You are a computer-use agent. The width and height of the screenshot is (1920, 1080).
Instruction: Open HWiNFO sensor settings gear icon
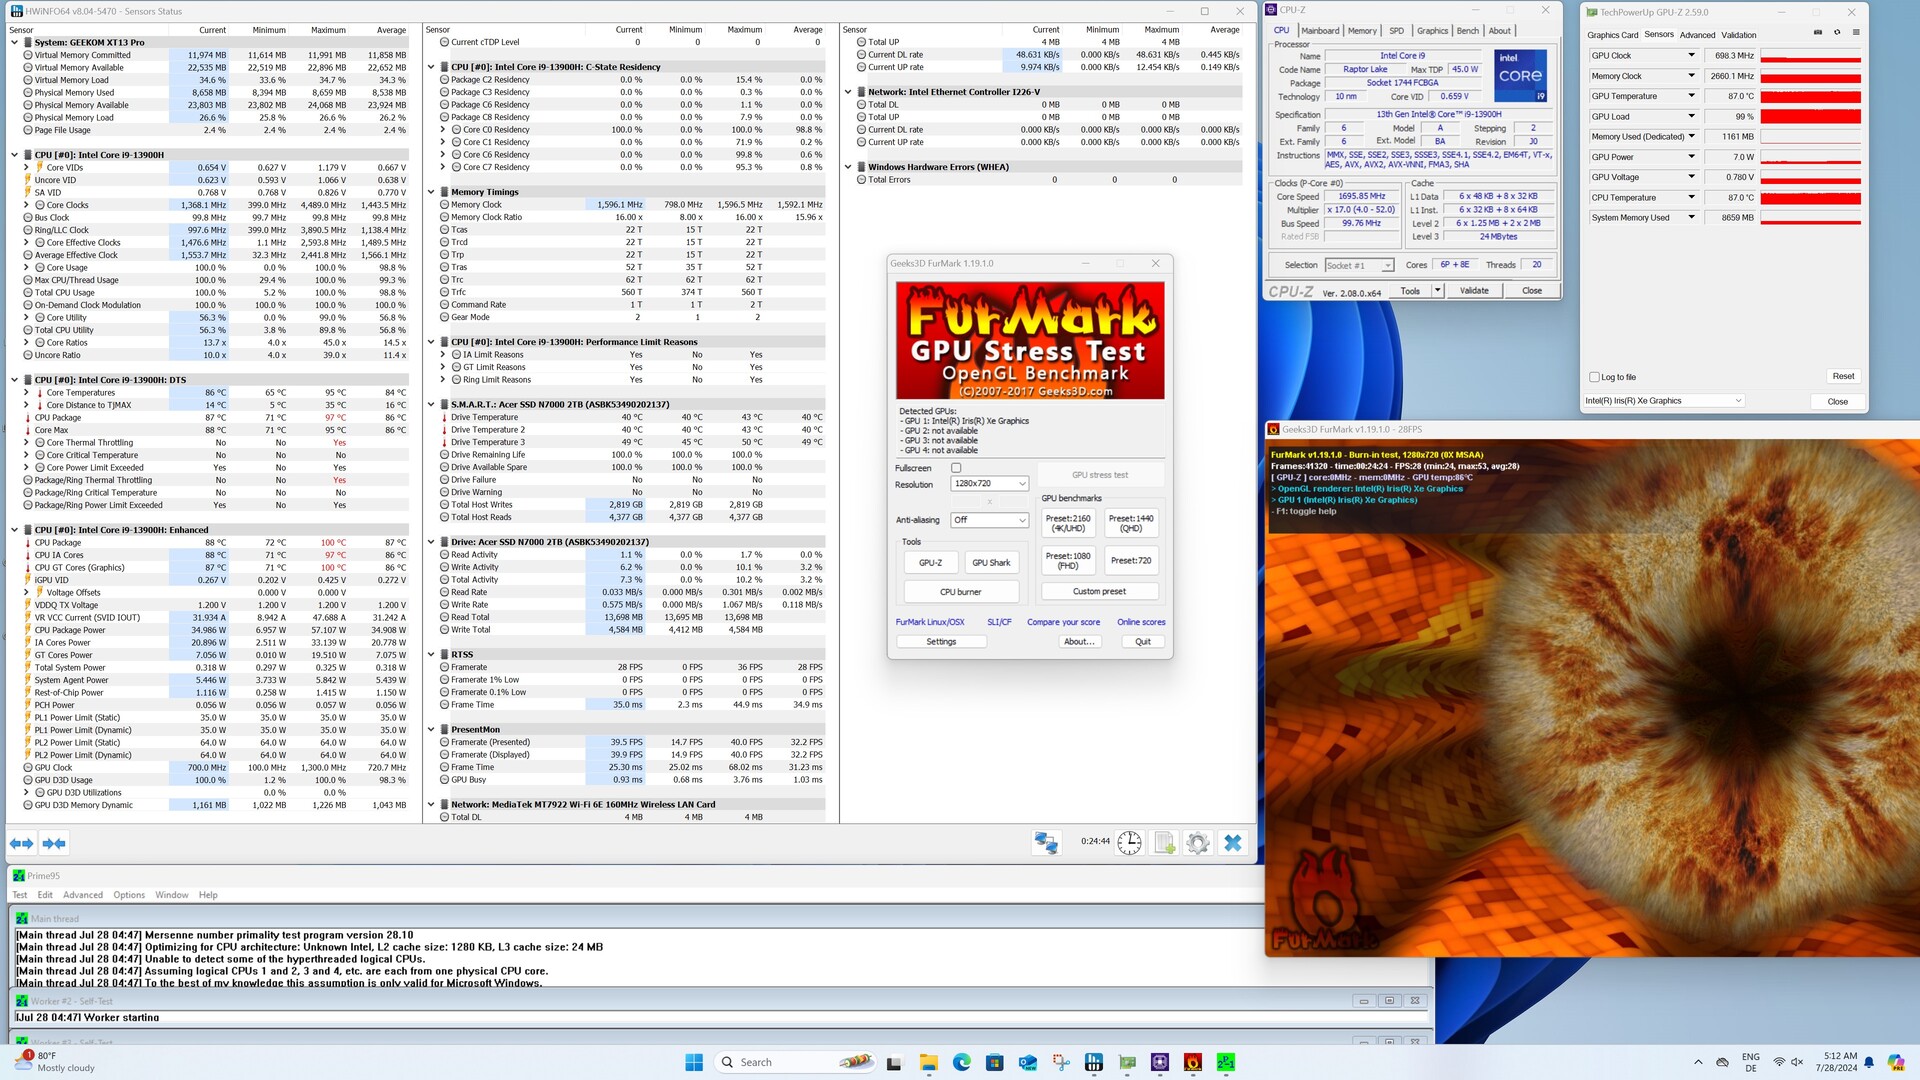(x=1197, y=843)
